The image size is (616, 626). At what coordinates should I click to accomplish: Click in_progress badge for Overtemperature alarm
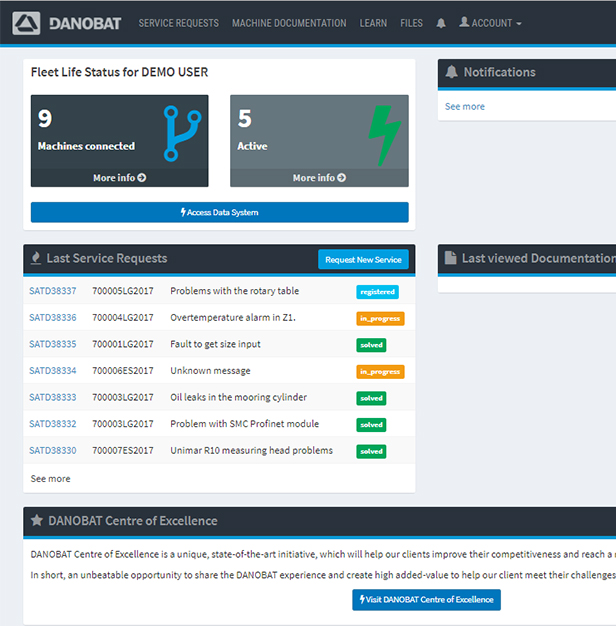pyautogui.click(x=380, y=319)
